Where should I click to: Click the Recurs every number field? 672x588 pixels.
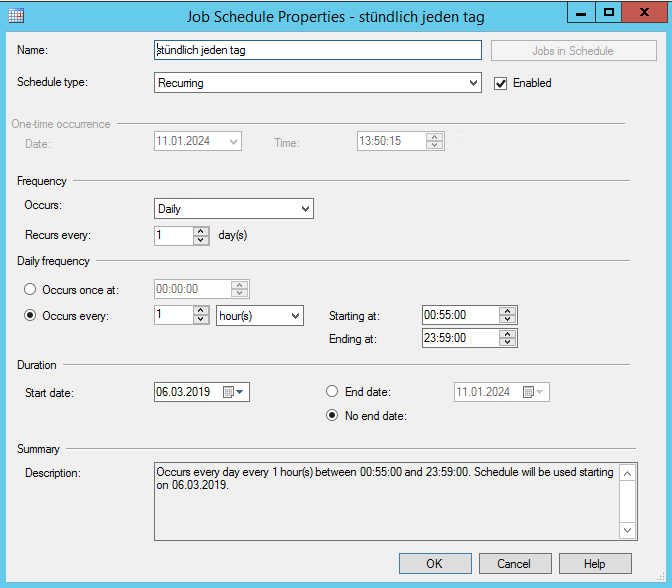[x=174, y=235]
